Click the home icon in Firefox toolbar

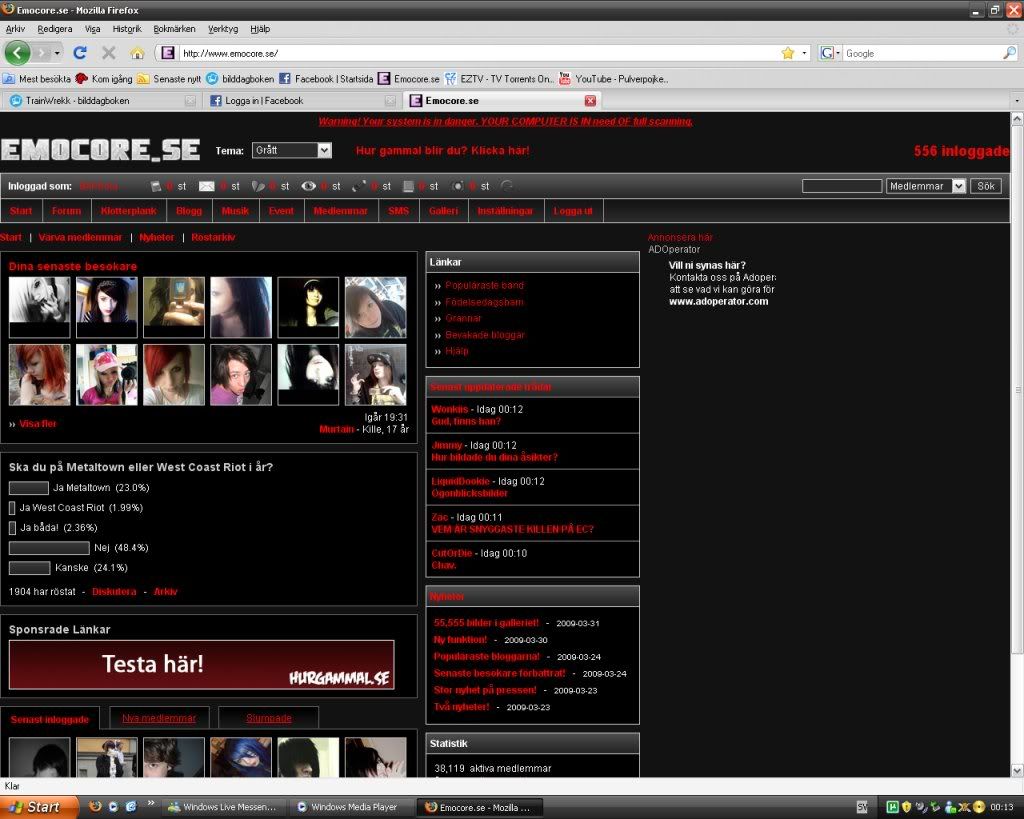[x=137, y=53]
